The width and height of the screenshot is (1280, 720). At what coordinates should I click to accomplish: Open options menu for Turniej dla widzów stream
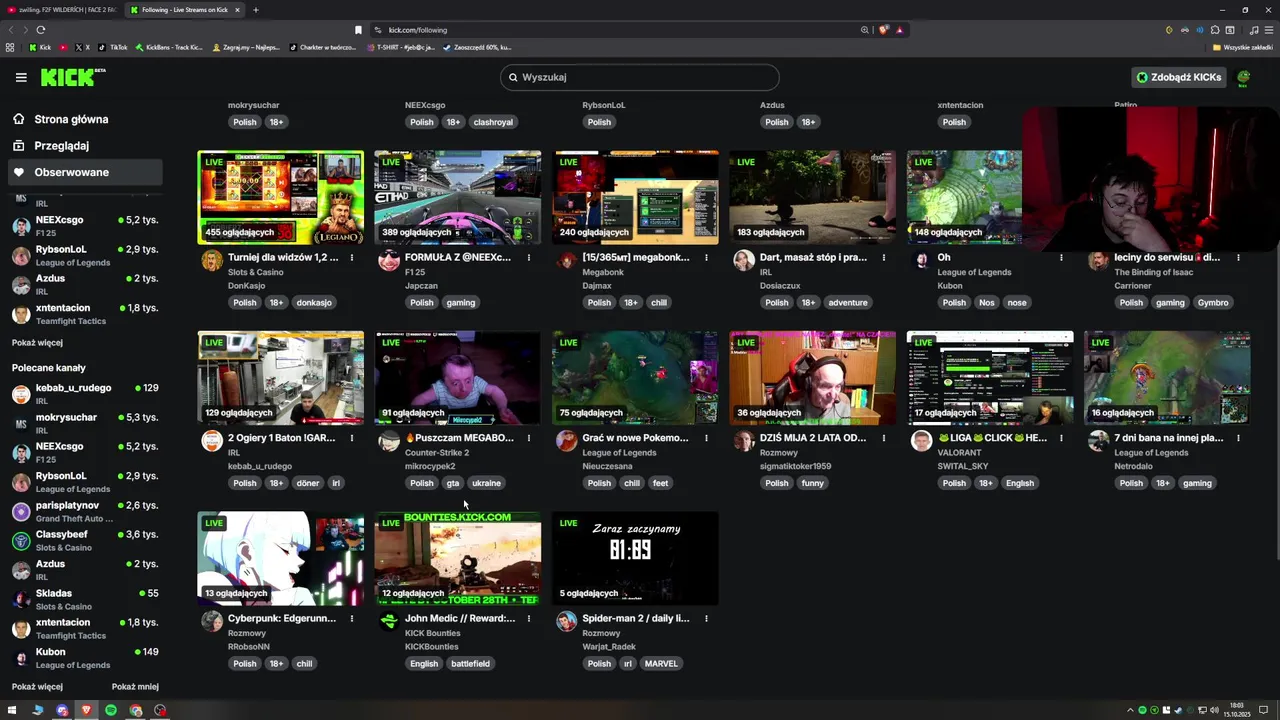coord(352,258)
